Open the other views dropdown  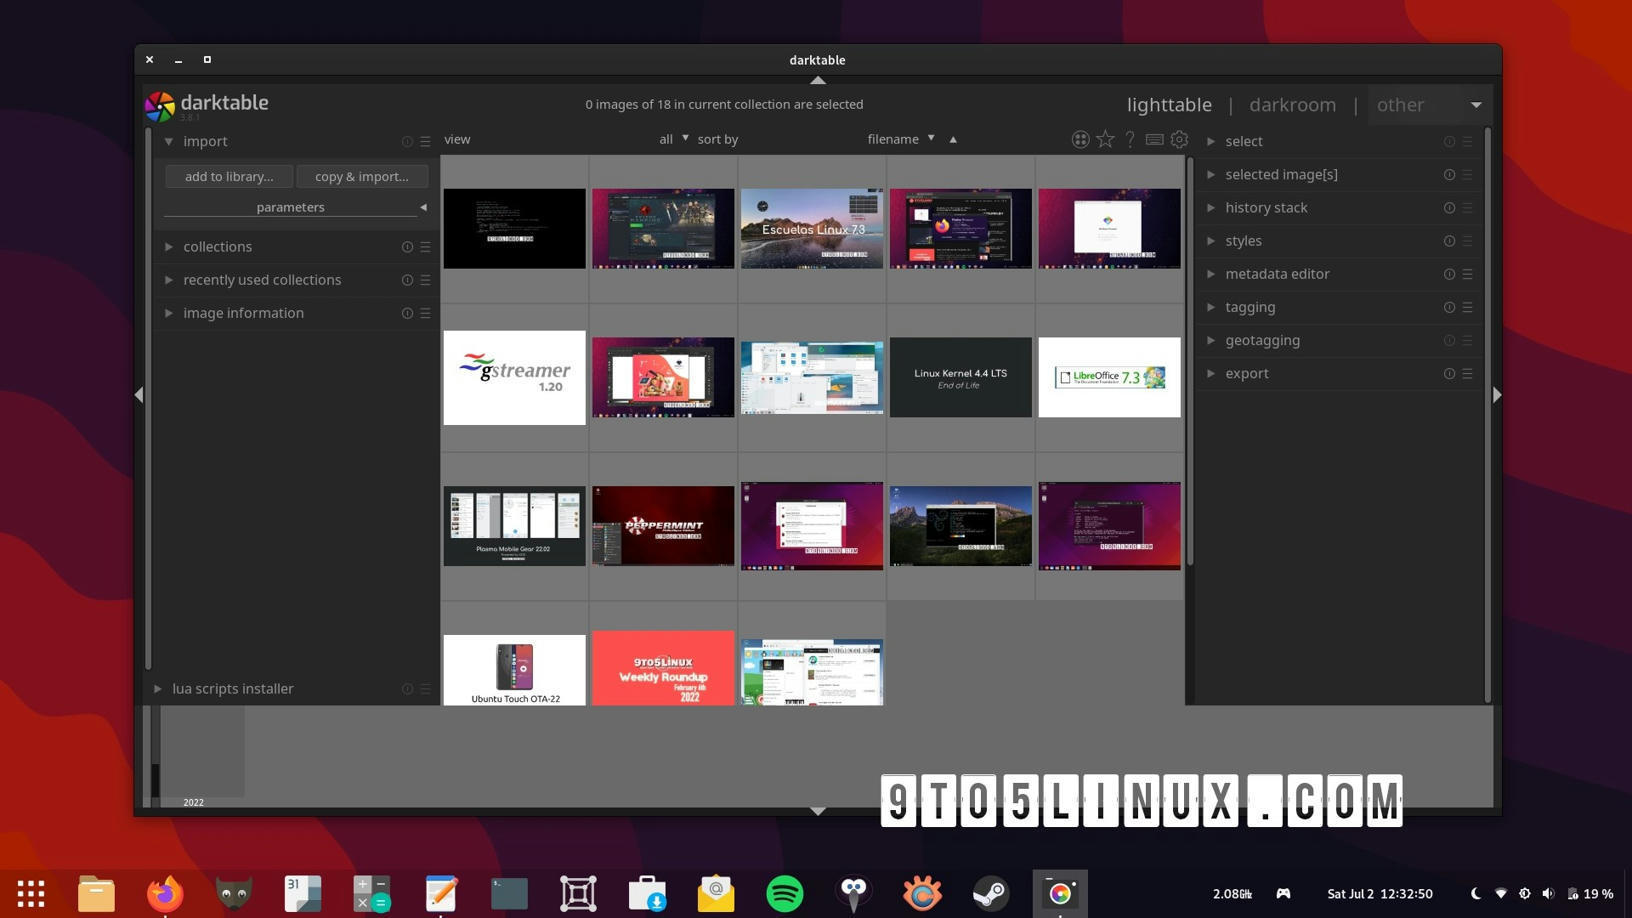click(1475, 105)
